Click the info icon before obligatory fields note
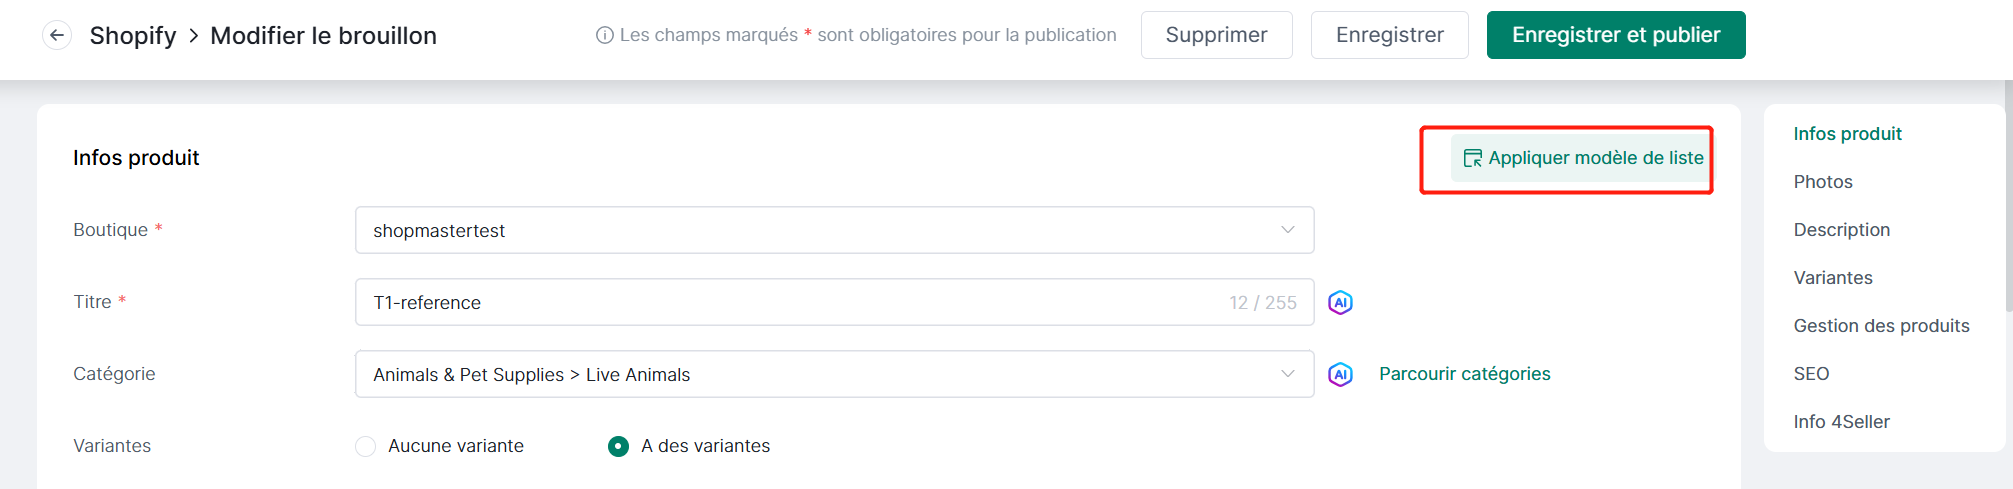Screen dimensions: 2013x489 [604, 35]
